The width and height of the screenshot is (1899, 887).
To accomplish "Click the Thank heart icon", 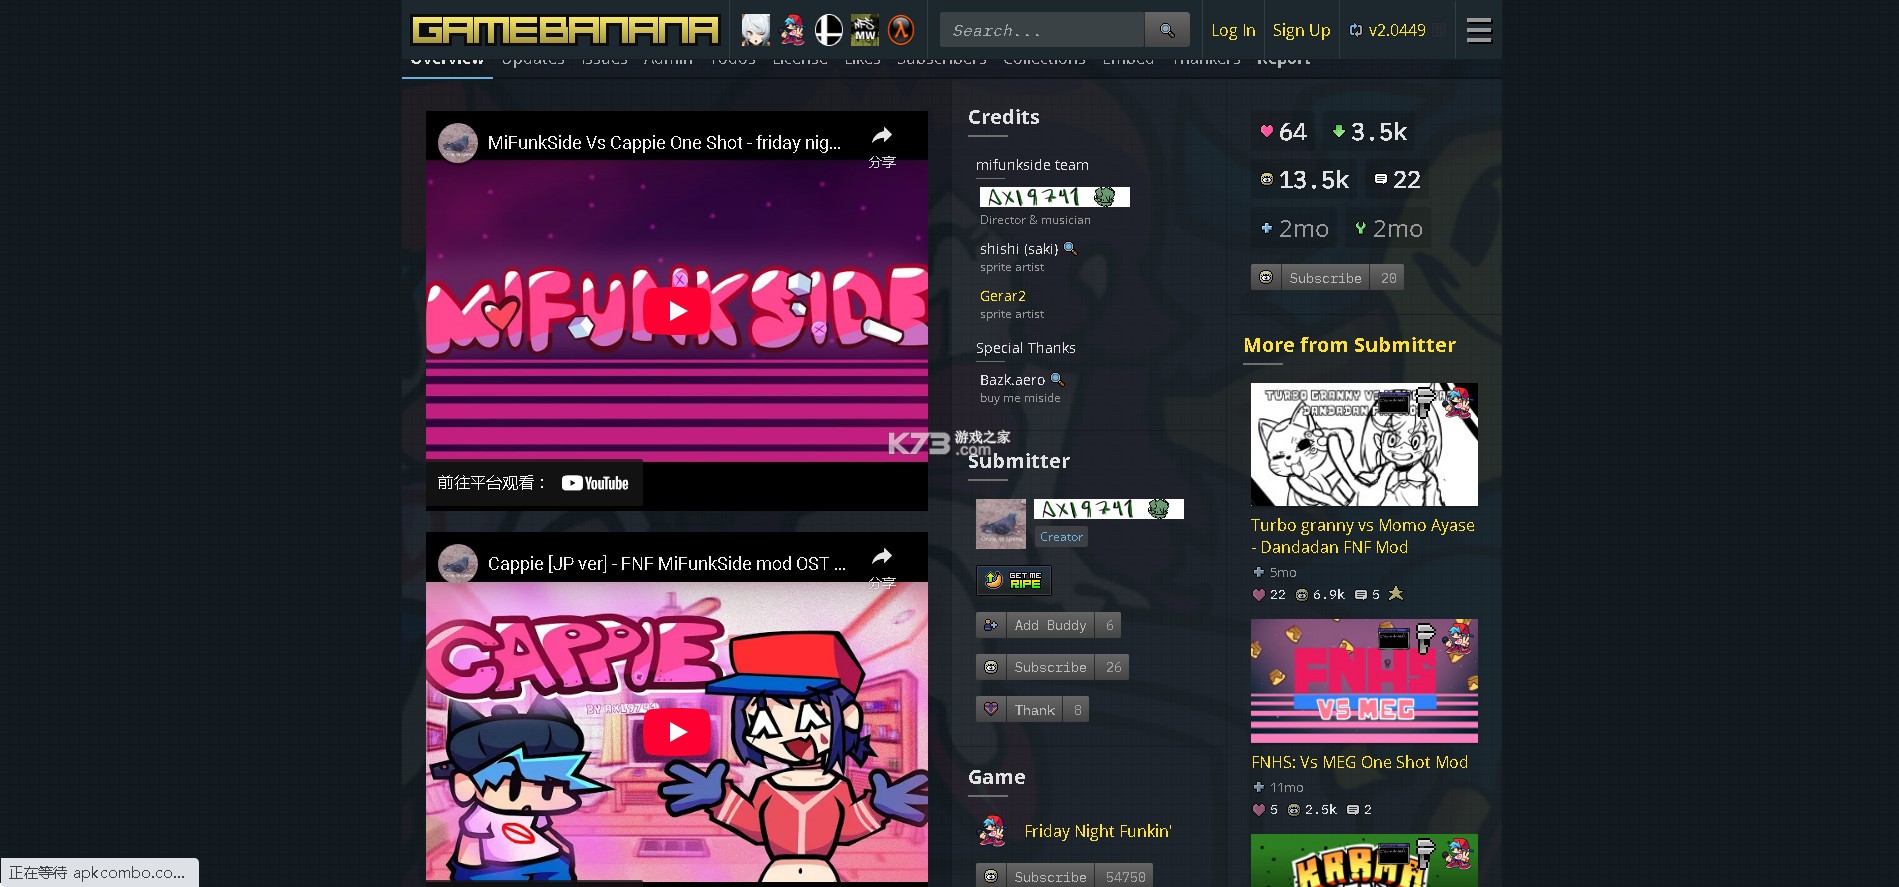I will tap(991, 709).
